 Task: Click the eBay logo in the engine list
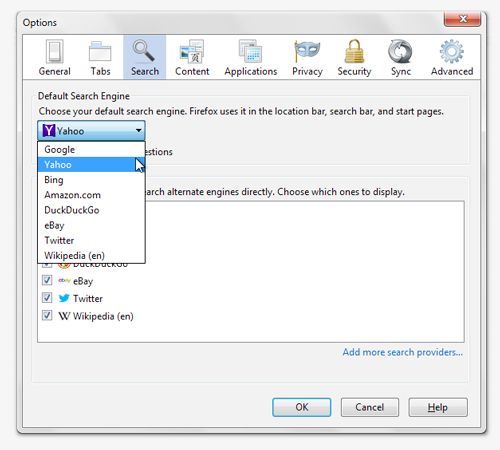click(64, 281)
